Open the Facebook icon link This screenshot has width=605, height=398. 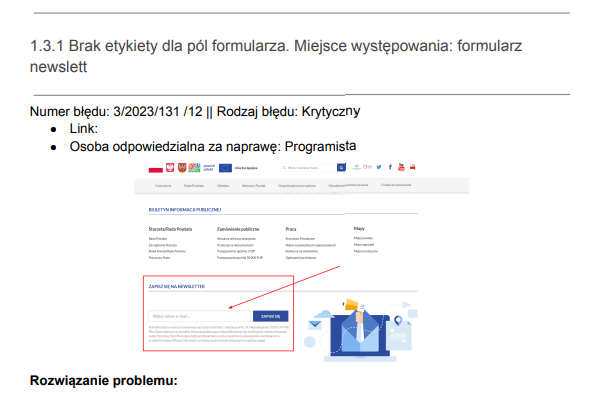390,167
